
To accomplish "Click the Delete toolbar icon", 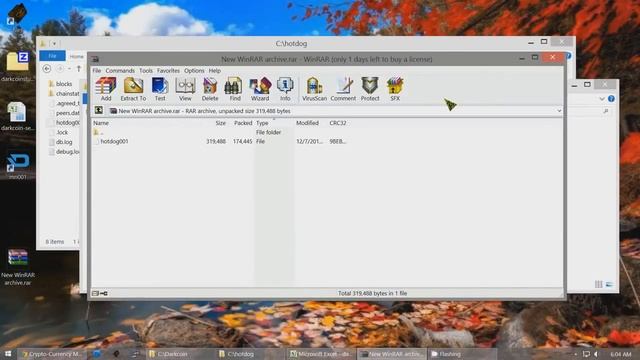I will (210, 89).
